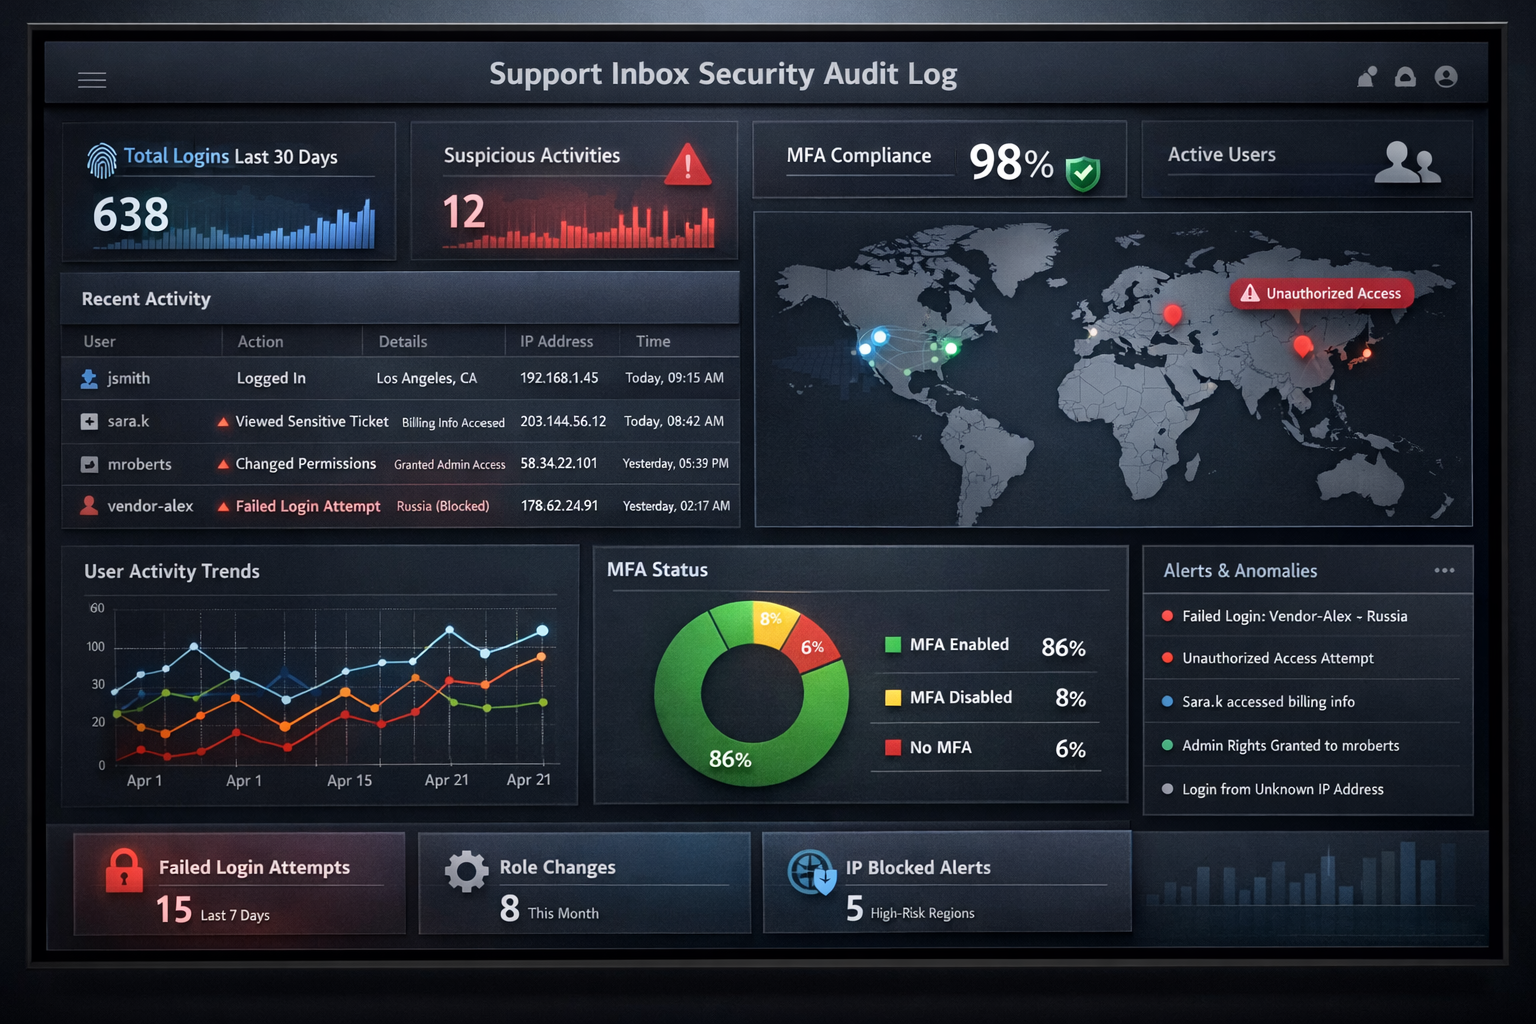Expand the plus icon beside sara.k
The height and width of the screenshot is (1024, 1536).
click(x=88, y=421)
